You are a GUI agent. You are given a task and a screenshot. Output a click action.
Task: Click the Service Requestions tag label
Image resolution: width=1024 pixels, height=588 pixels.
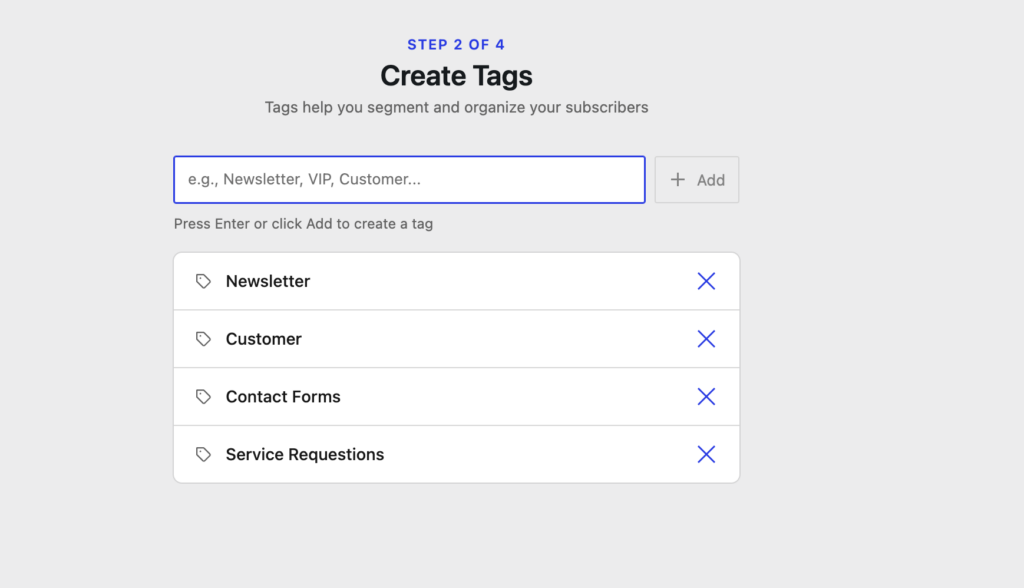pos(304,454)
